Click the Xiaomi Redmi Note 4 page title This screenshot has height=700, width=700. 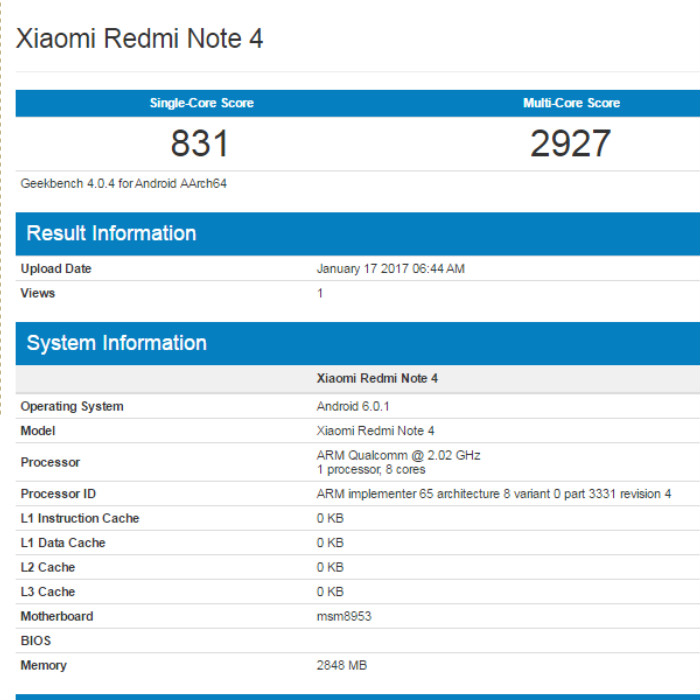pos(139,38)
